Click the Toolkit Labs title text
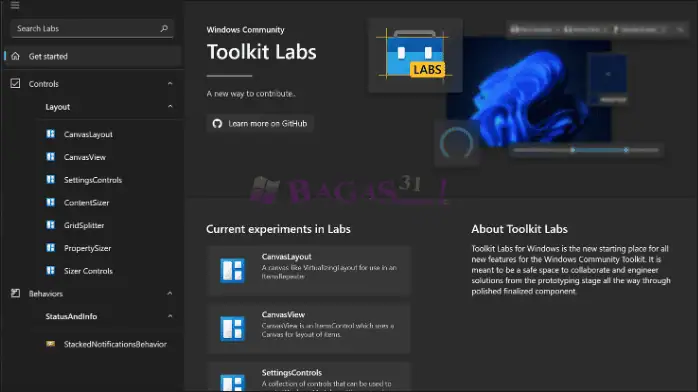Image resolution: width=698 pixels, height=392 pixels. pyautogui.click(x=262, y=52)
